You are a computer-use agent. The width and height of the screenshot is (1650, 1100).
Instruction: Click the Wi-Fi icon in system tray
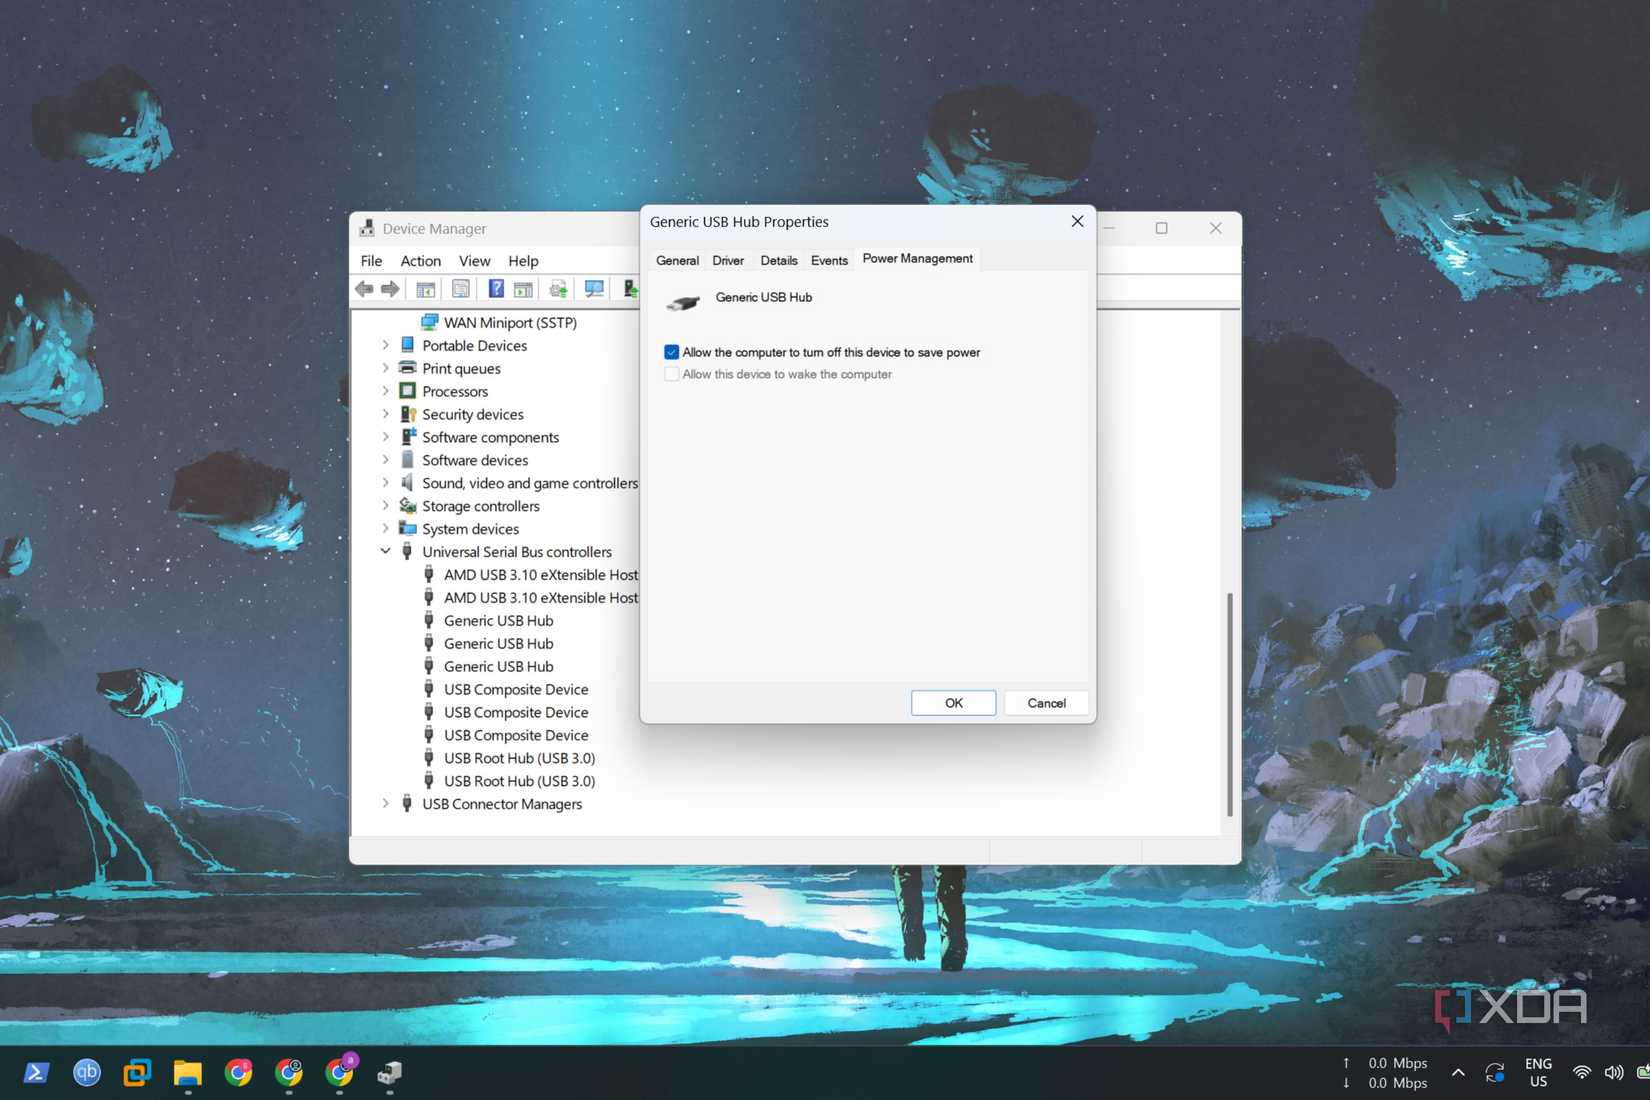[x=1582, y=1073]
